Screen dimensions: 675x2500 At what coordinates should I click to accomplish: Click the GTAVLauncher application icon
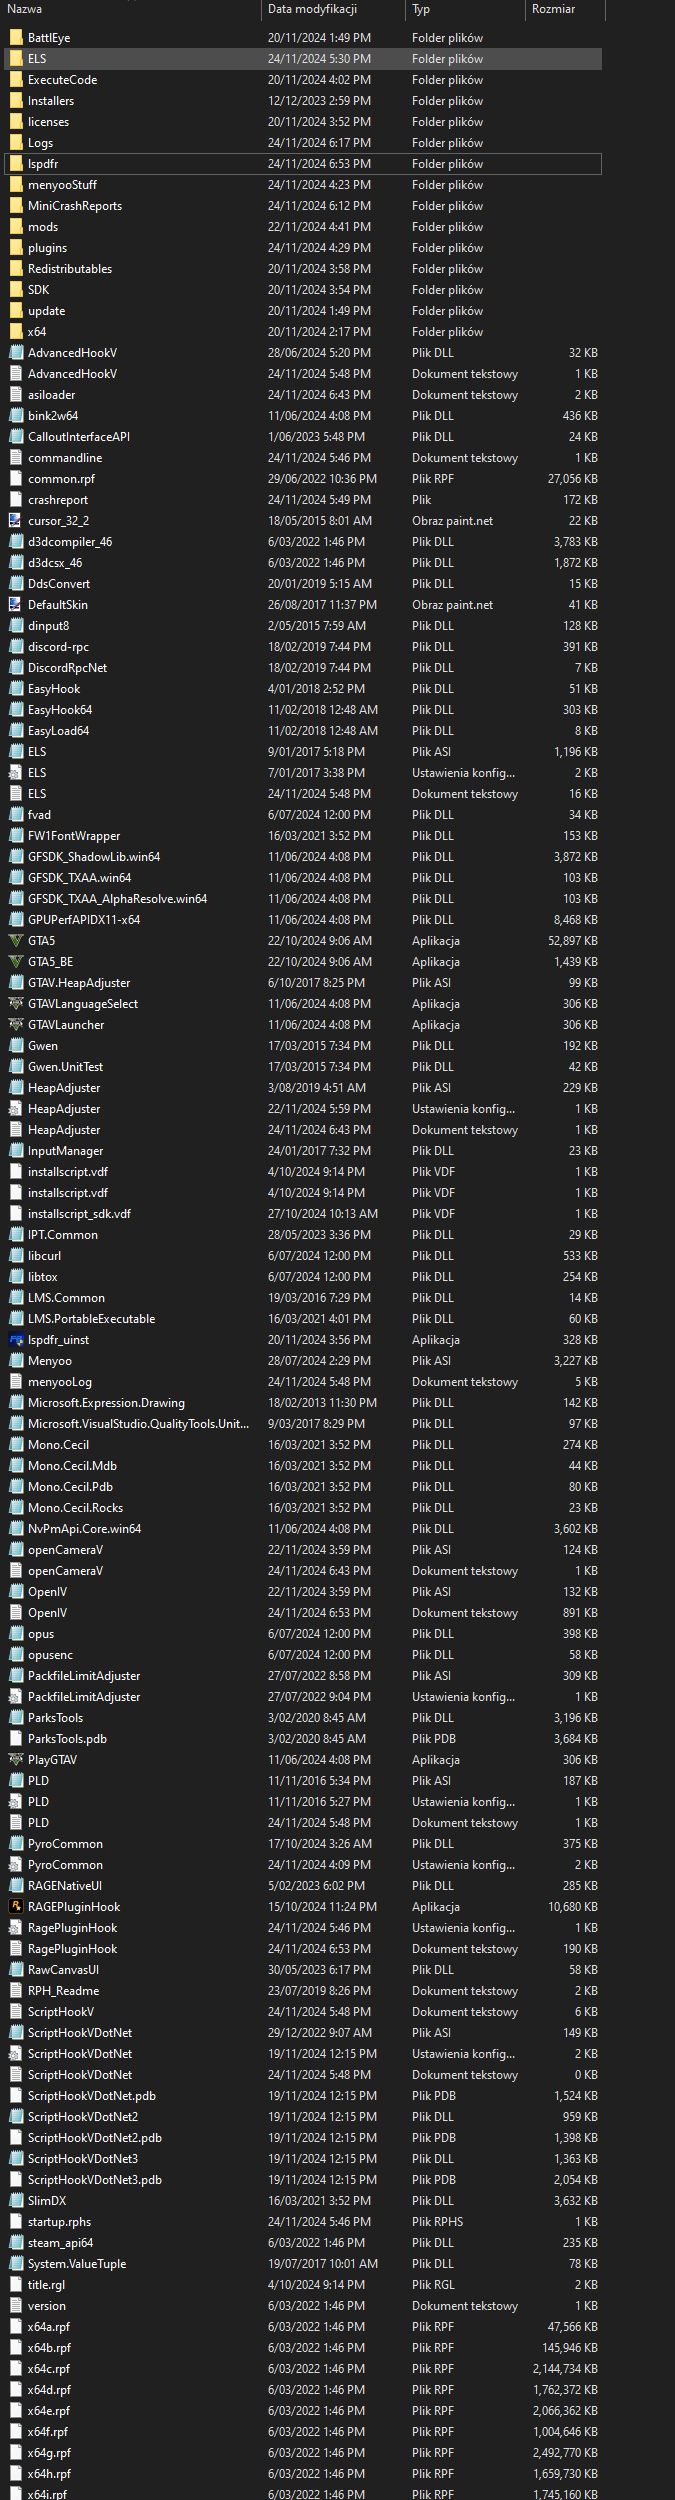click(15, 1025)
